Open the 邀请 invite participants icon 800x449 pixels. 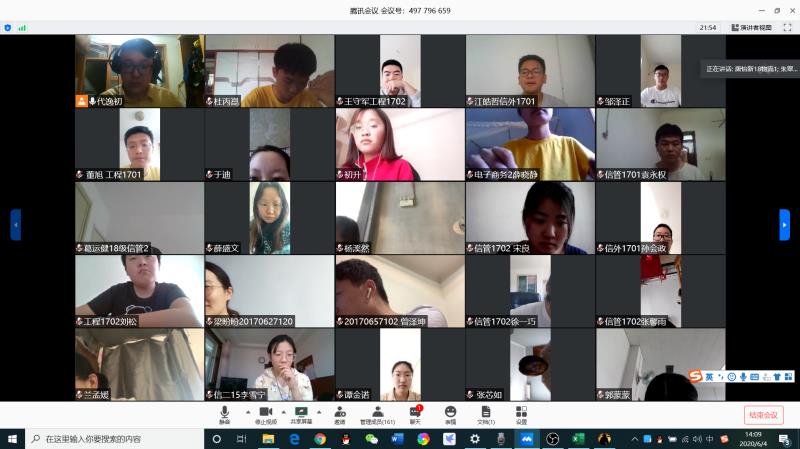[x=340, y=413]
